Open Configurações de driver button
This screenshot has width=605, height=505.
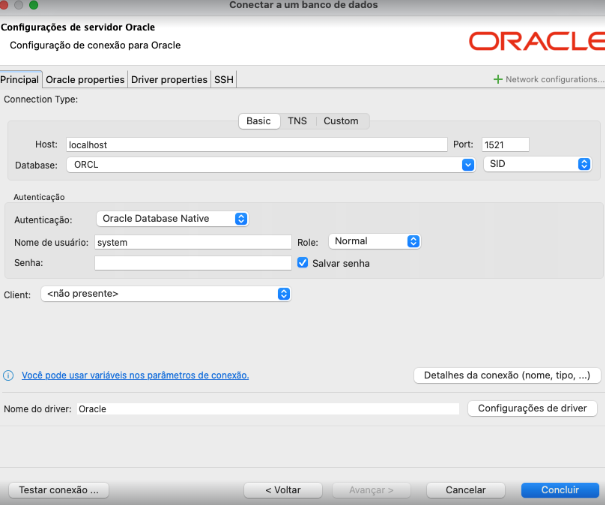(532, 409)
